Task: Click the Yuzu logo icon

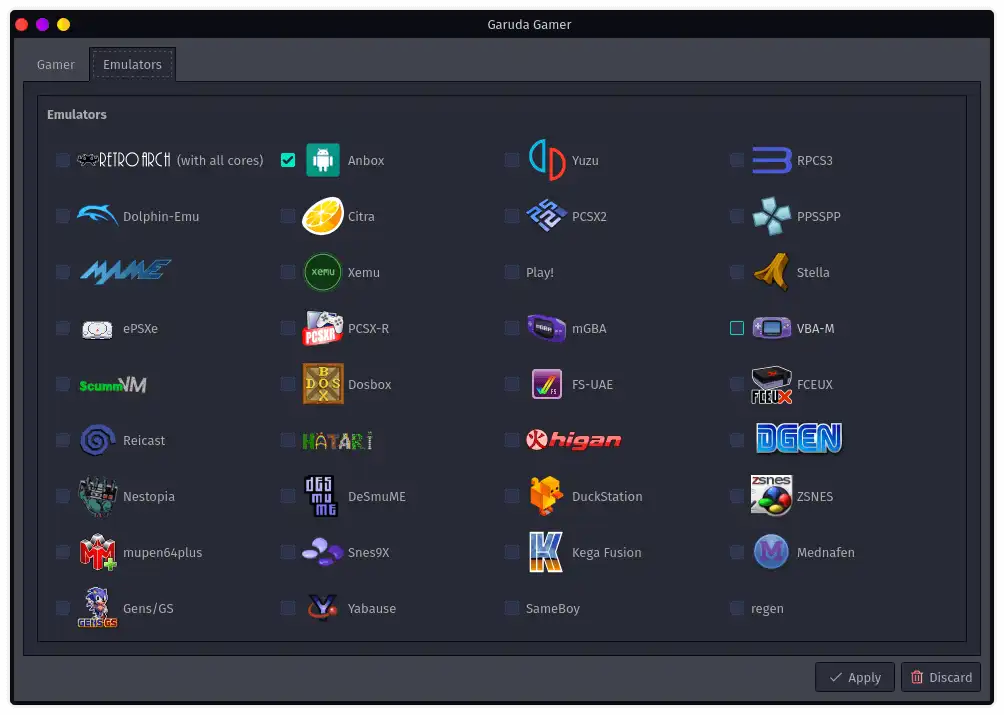Action: [547, 160]
